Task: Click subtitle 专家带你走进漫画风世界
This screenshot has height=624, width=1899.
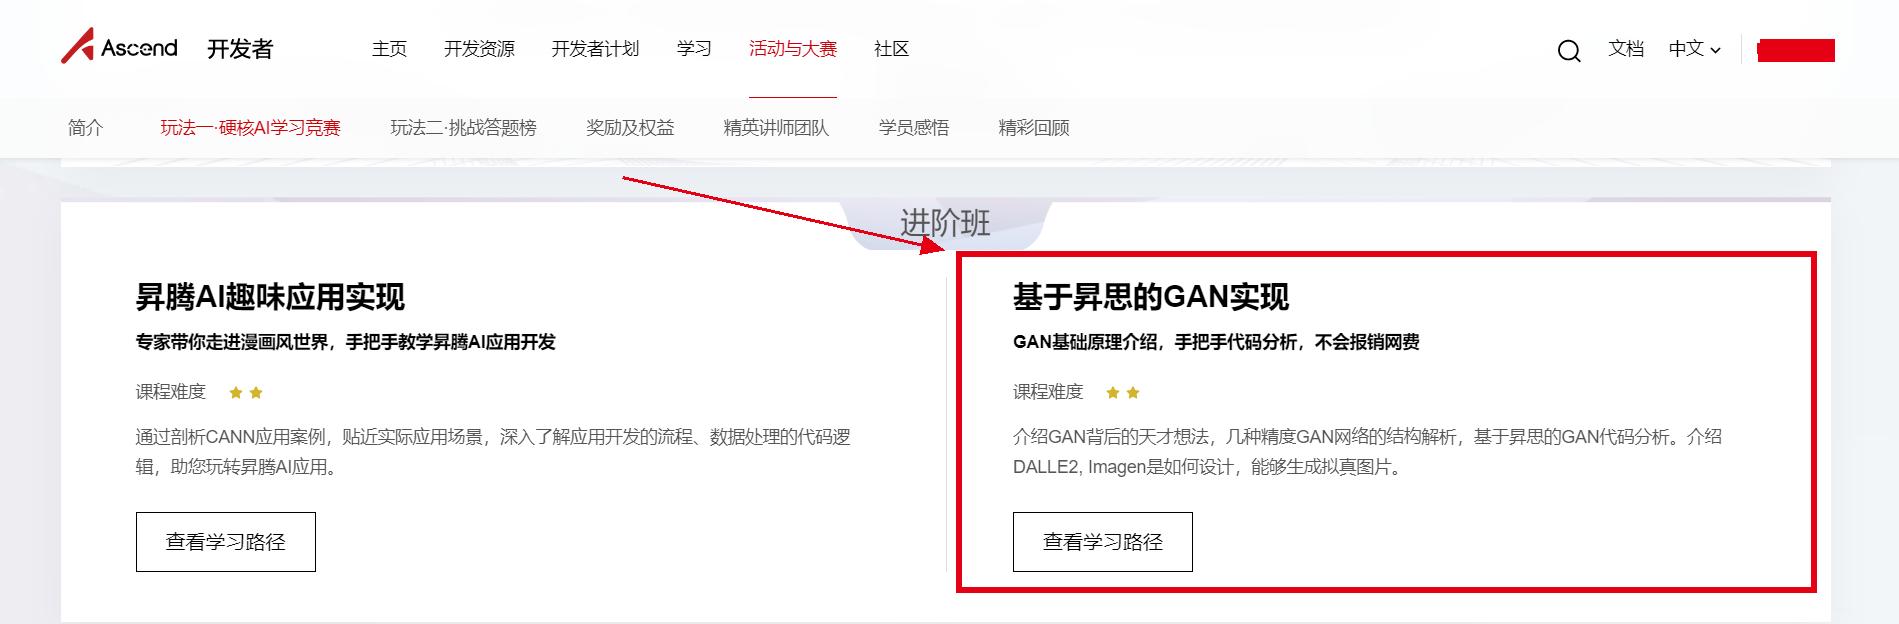Action: (345, 342)
